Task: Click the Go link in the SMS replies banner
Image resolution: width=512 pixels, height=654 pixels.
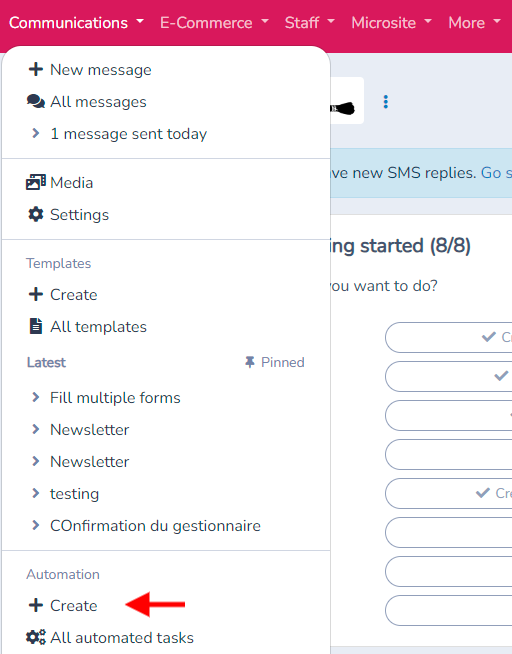Action: (491, 173)
